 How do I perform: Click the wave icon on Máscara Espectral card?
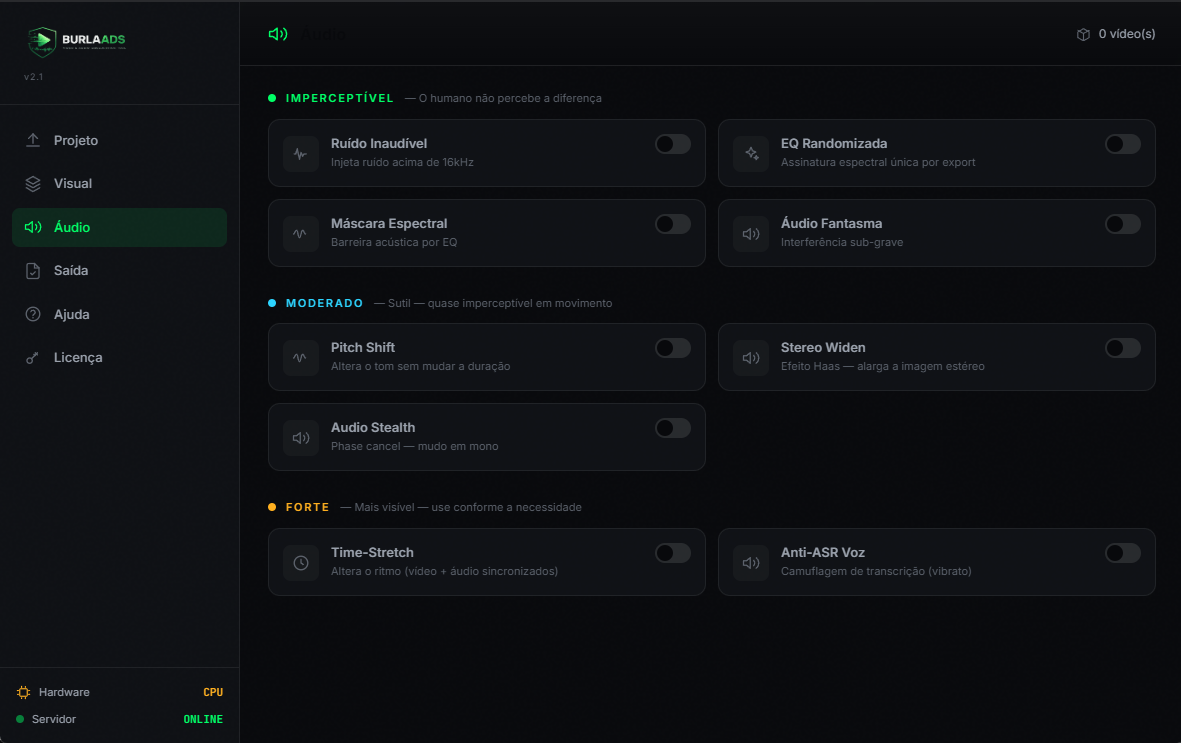301,234
